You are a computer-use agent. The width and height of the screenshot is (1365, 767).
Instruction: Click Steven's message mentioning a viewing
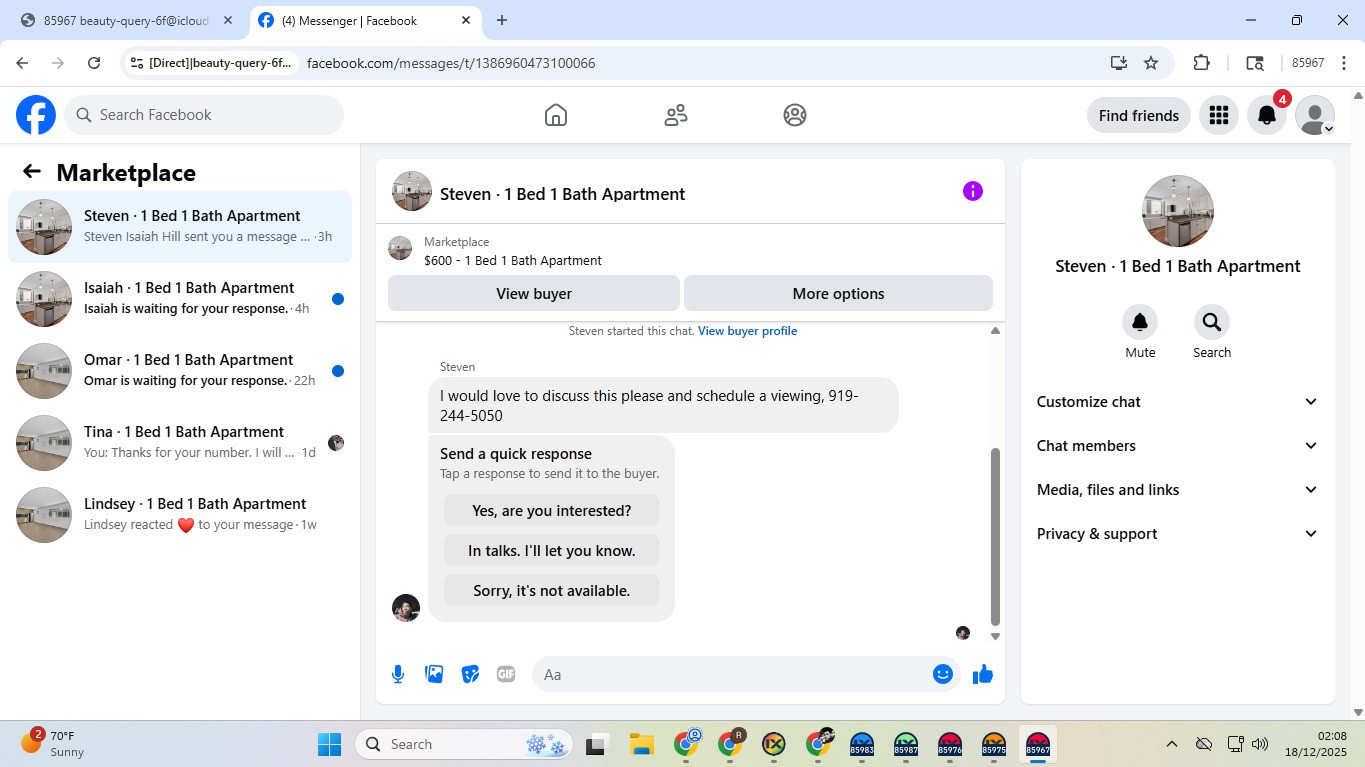(x=663, y=405)
